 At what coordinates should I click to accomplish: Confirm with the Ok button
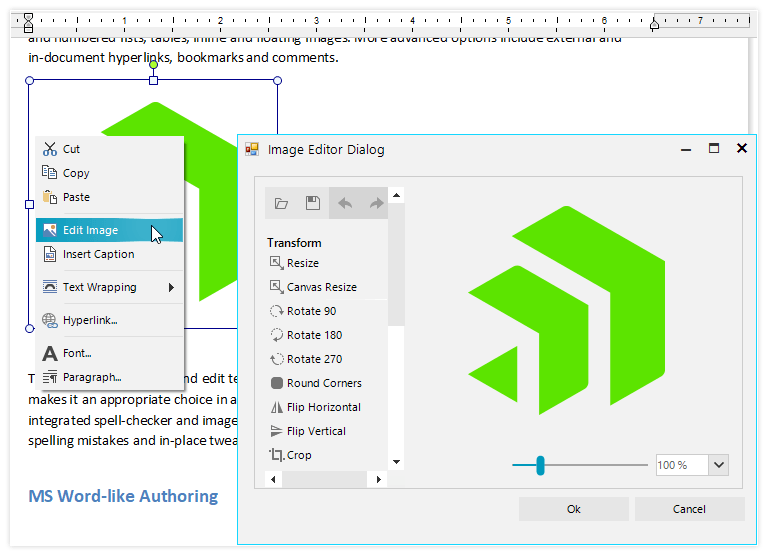[574, 509]
